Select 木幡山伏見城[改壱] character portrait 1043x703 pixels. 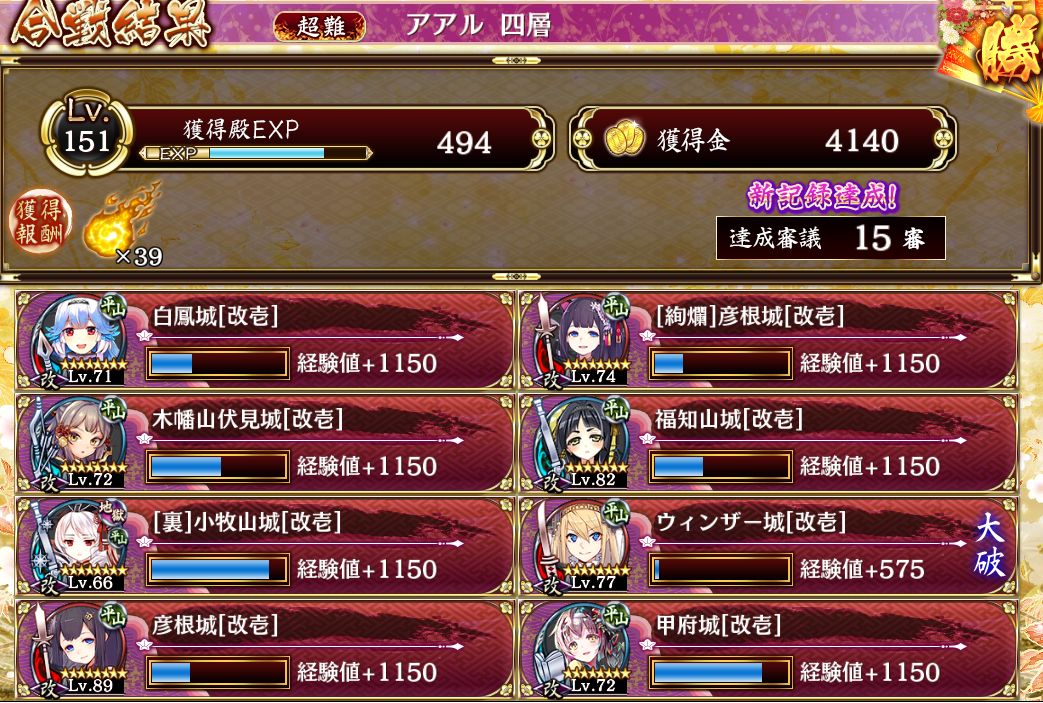point(75,442)
